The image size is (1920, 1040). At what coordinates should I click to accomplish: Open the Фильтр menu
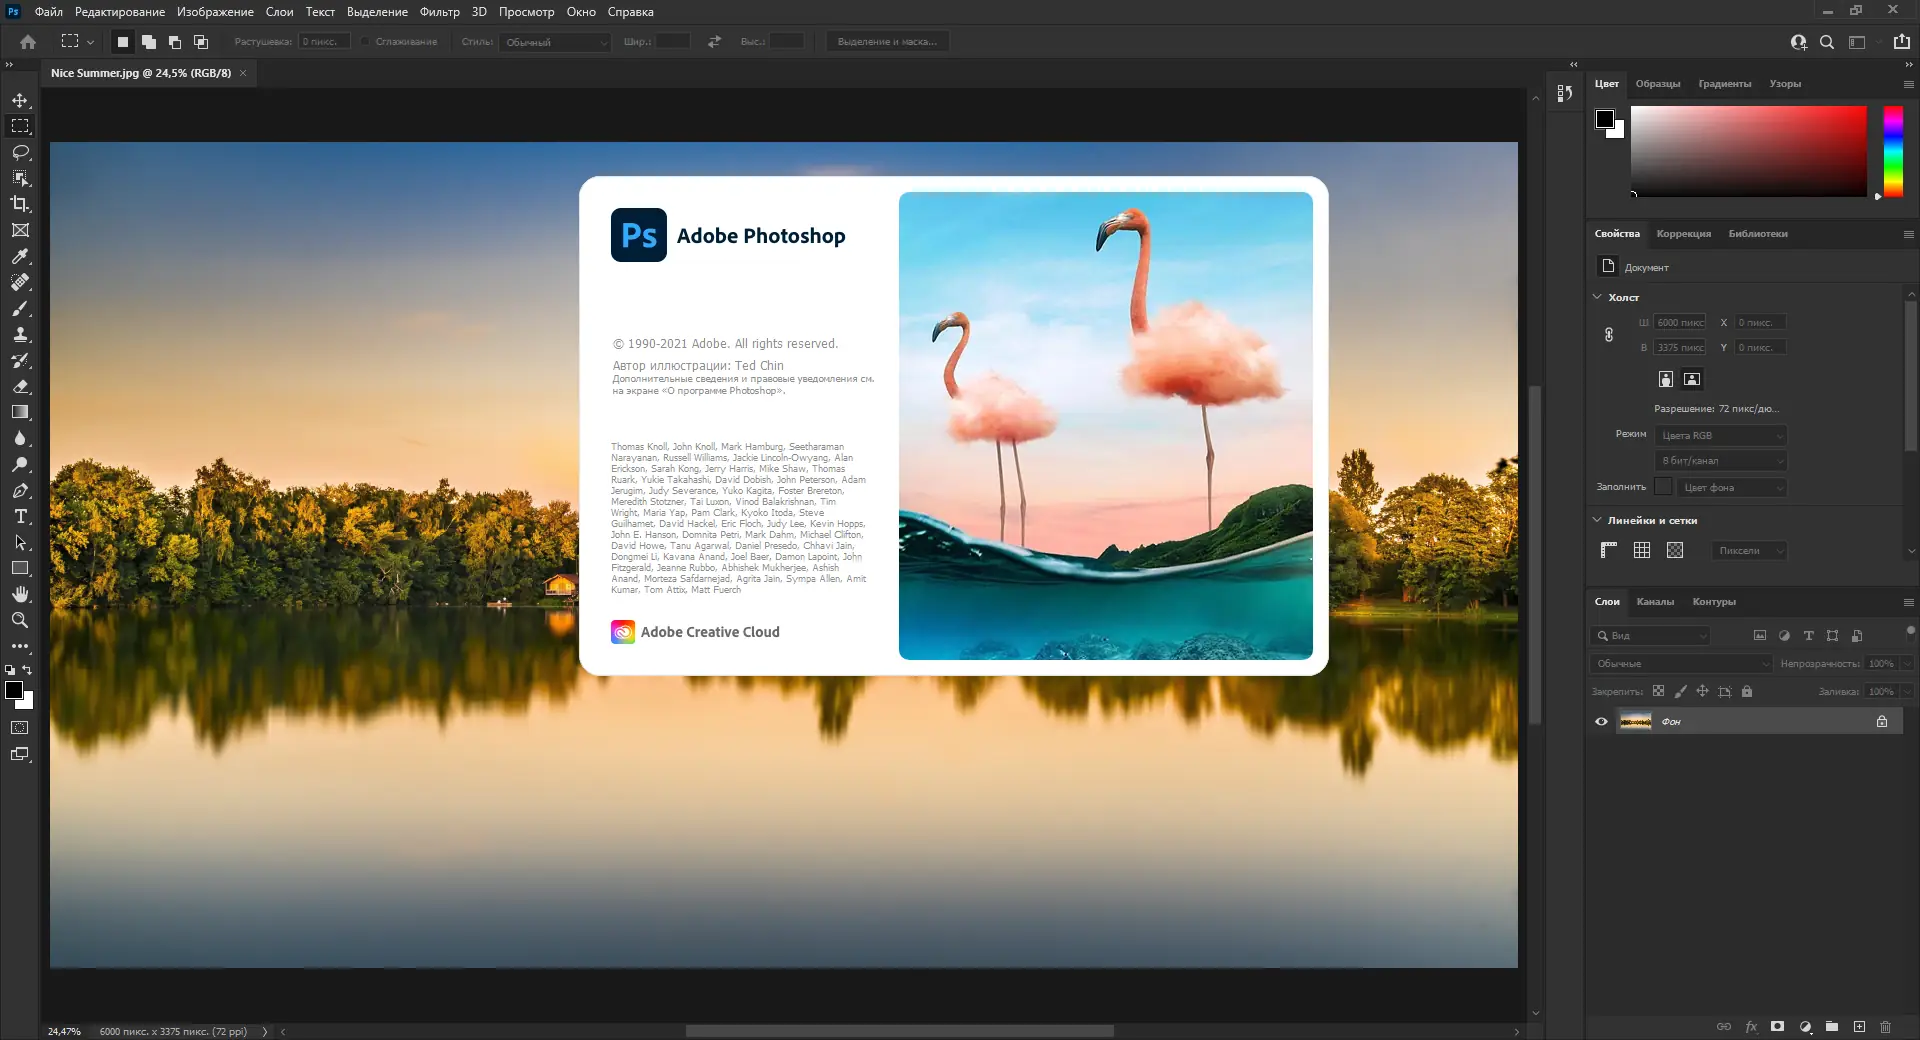point(439,12)
